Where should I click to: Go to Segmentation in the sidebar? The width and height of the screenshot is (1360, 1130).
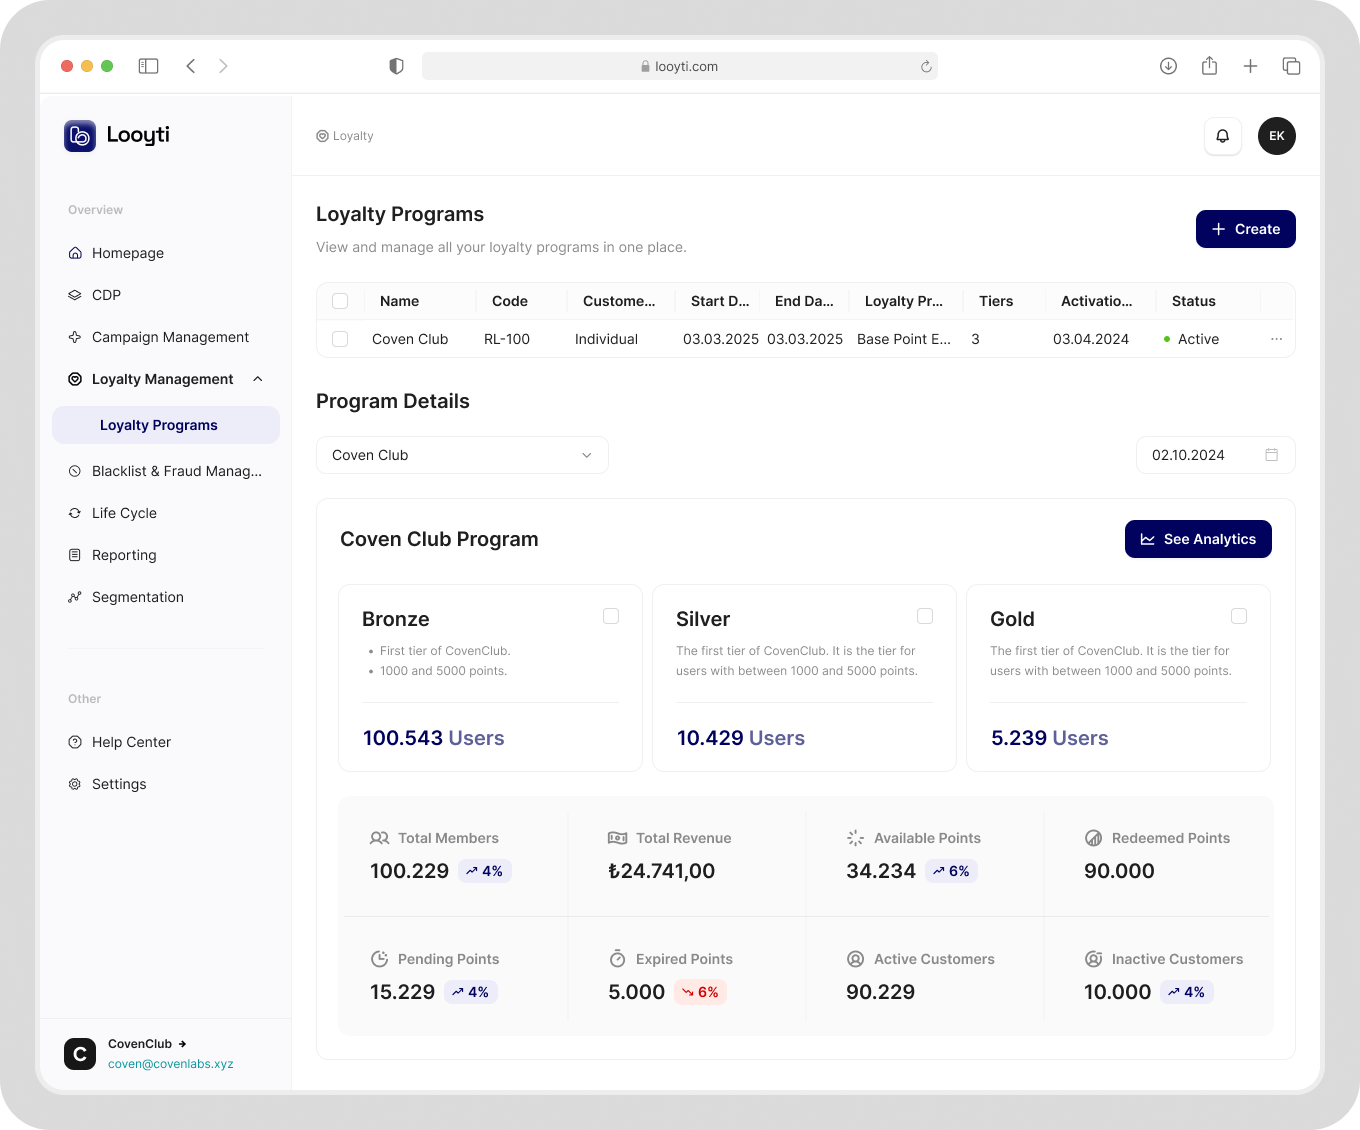coord(137,597)
